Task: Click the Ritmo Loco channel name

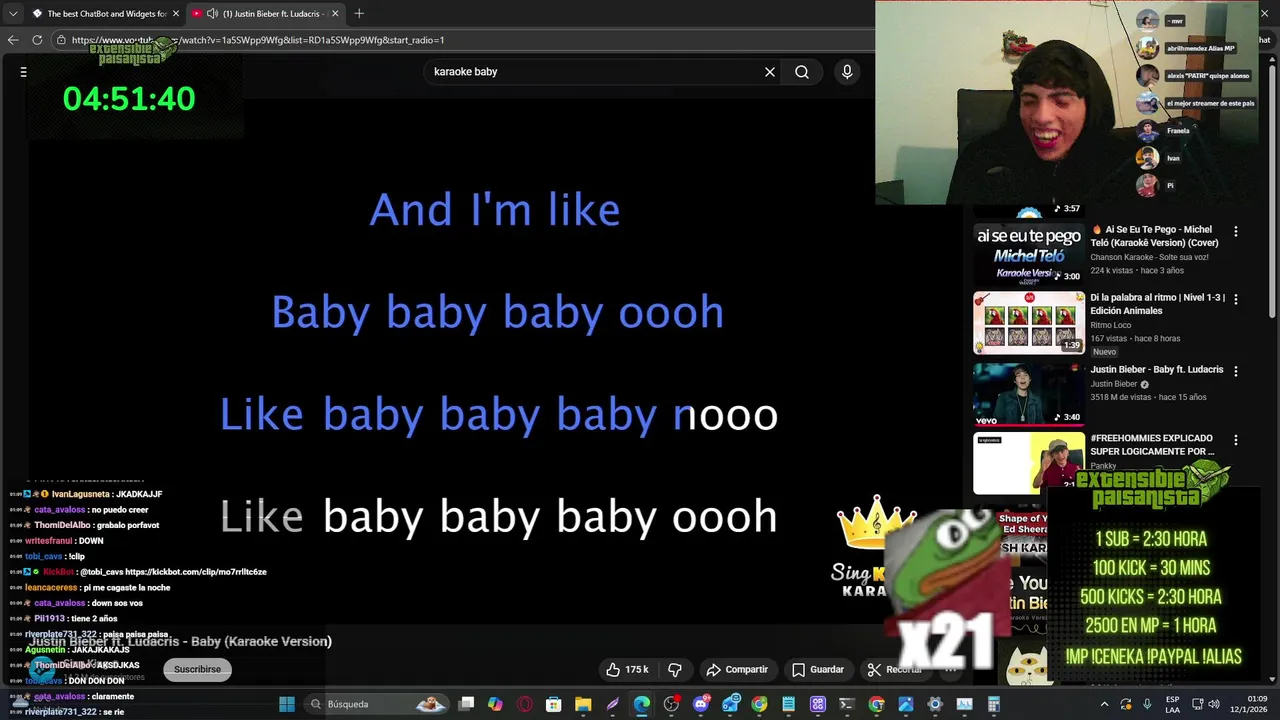Action: tap(1111, 325)
